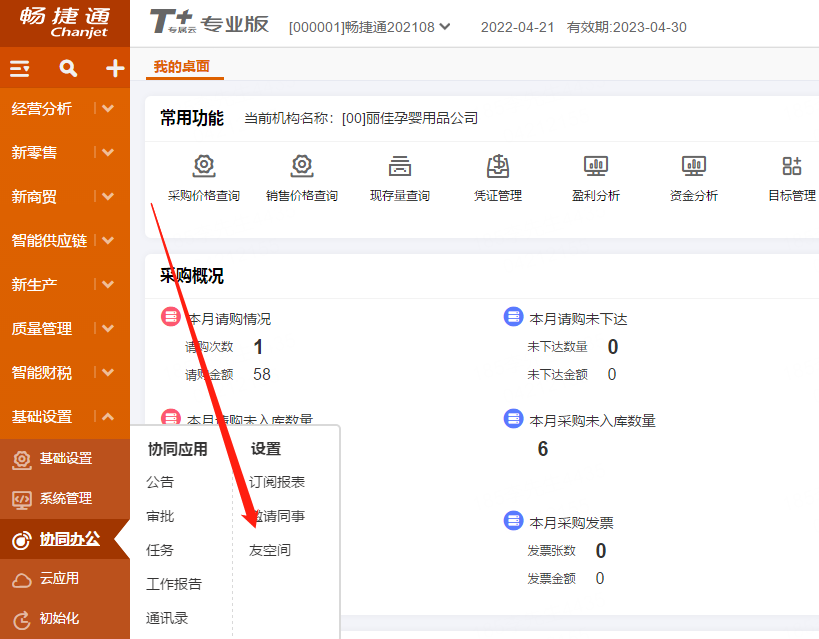
Task: Expand the 新商贸 menu chevron
Action: pyautogui.click(x=108, y=196)
